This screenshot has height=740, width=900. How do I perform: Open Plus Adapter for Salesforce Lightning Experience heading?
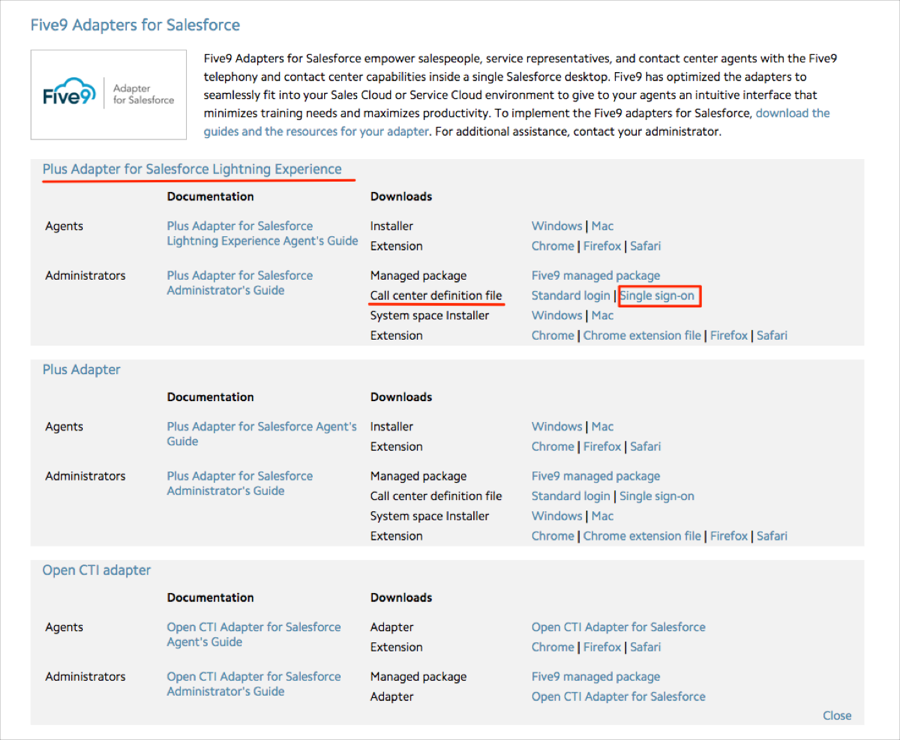point(192,170)
